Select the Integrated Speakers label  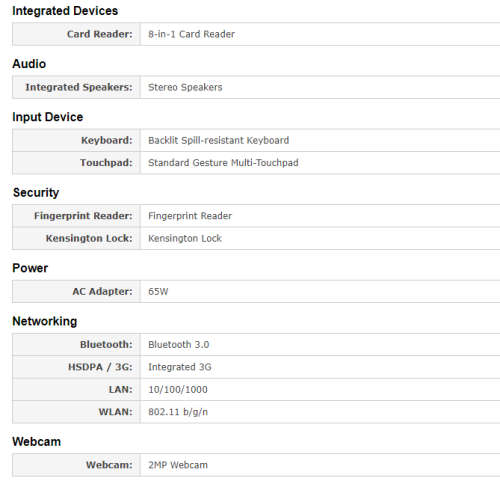tap(79, 87)
